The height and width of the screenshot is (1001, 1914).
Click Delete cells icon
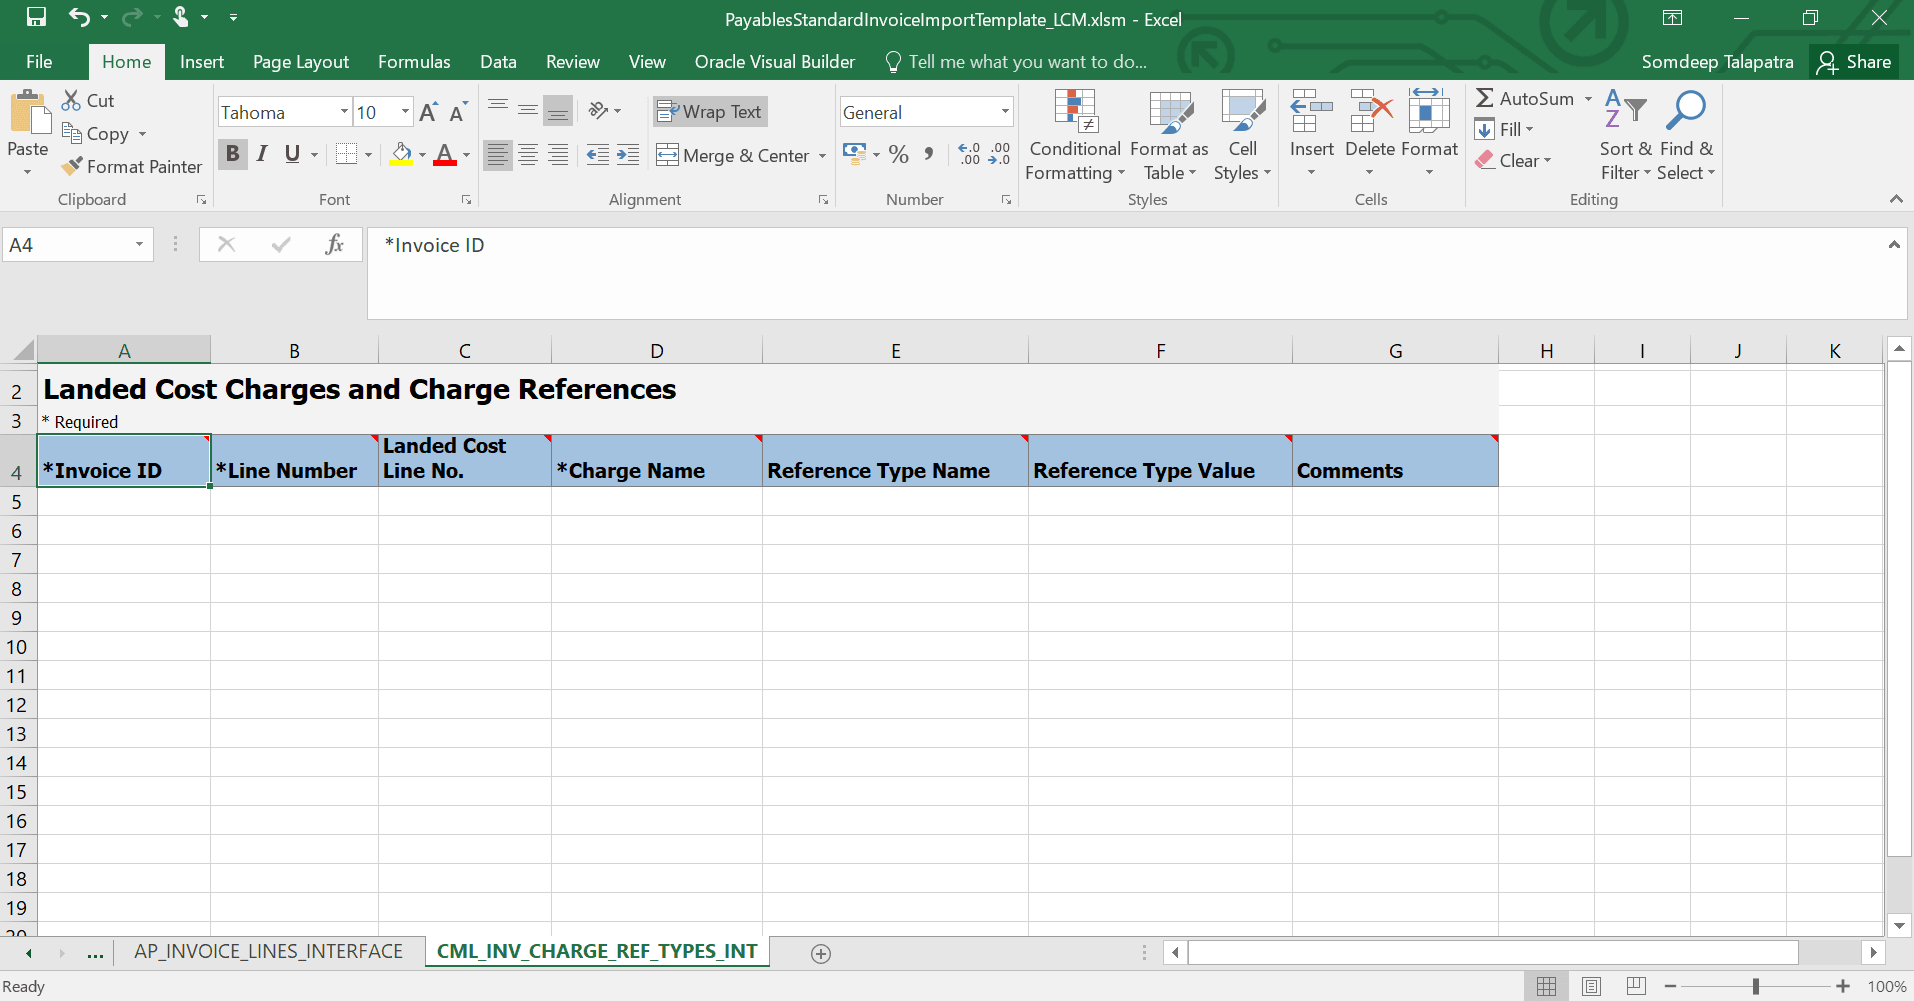click(x=1370, y=111)
